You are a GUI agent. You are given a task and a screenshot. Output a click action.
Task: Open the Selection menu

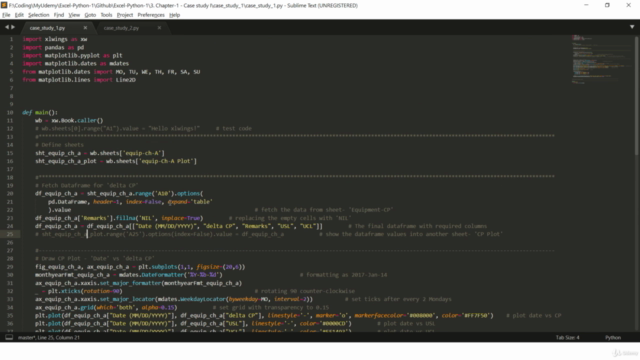click(x=39, y=15)
